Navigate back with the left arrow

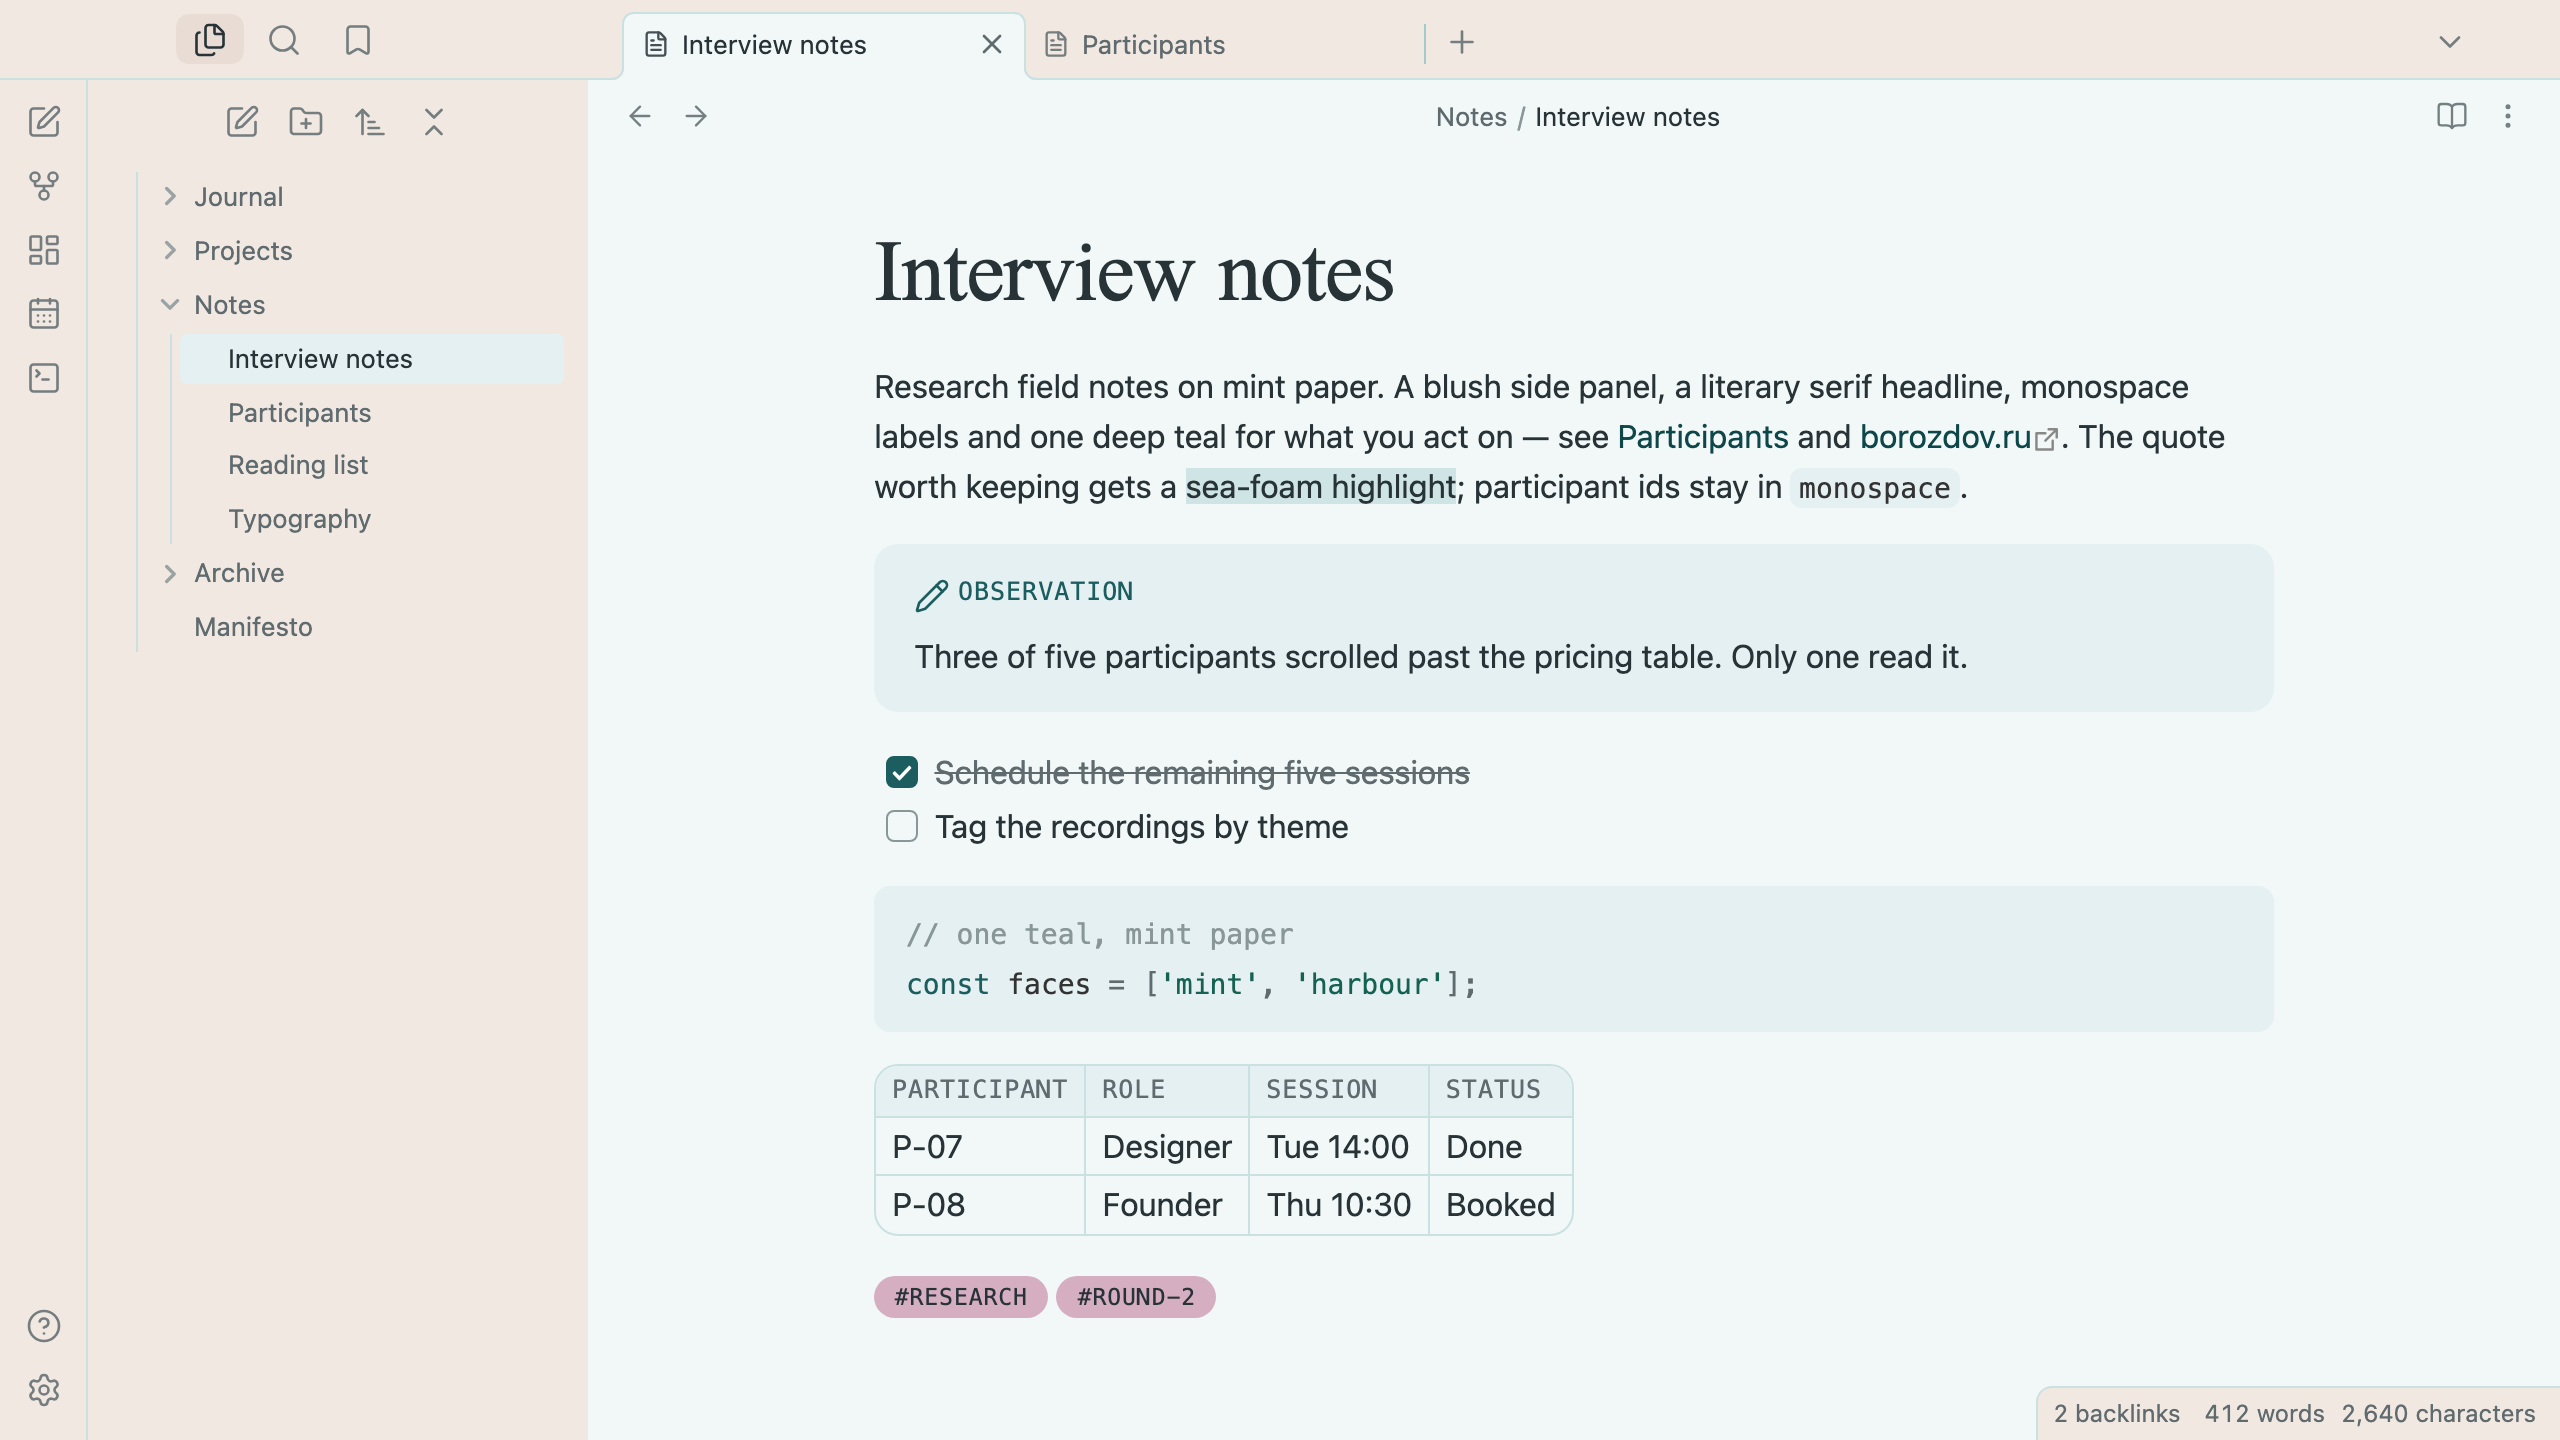pos(640,116)
